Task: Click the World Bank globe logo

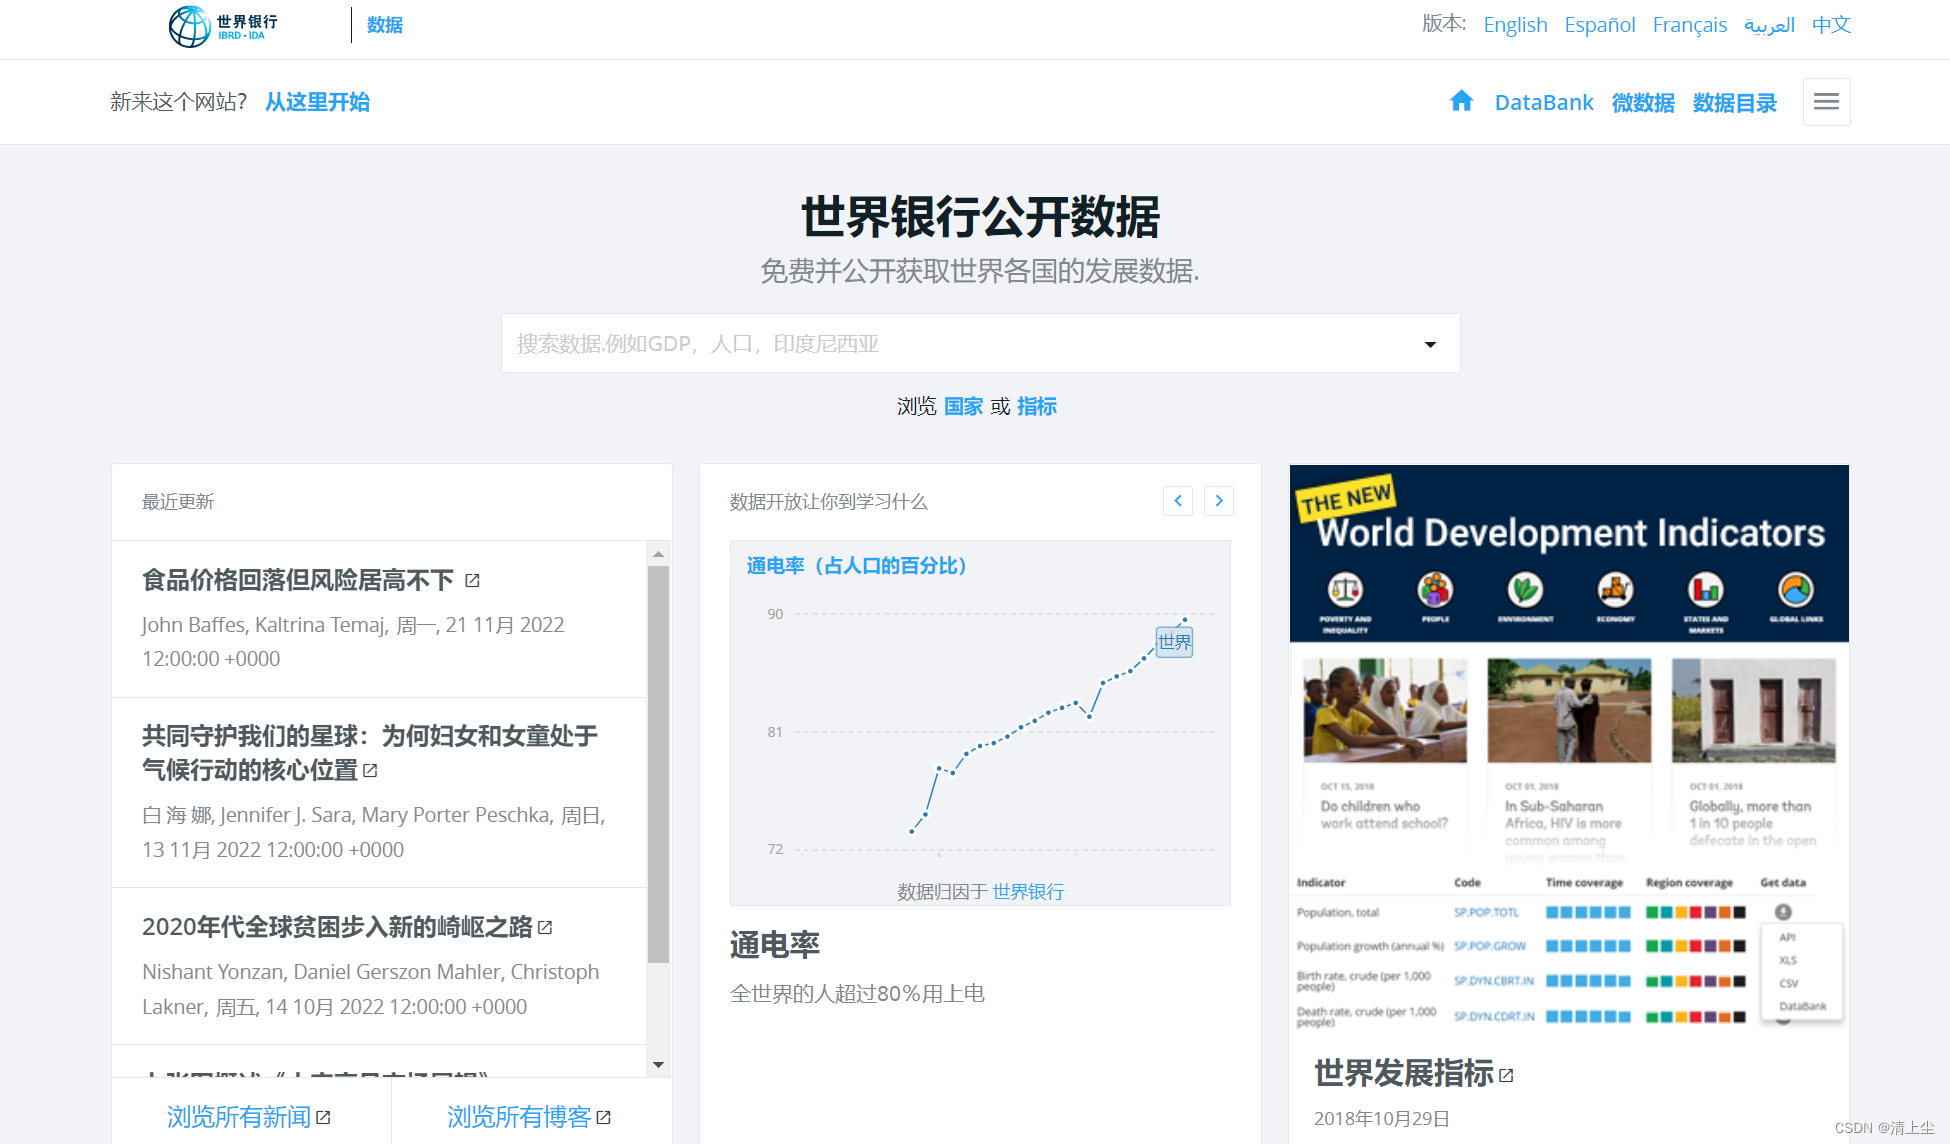Action: 190,26
